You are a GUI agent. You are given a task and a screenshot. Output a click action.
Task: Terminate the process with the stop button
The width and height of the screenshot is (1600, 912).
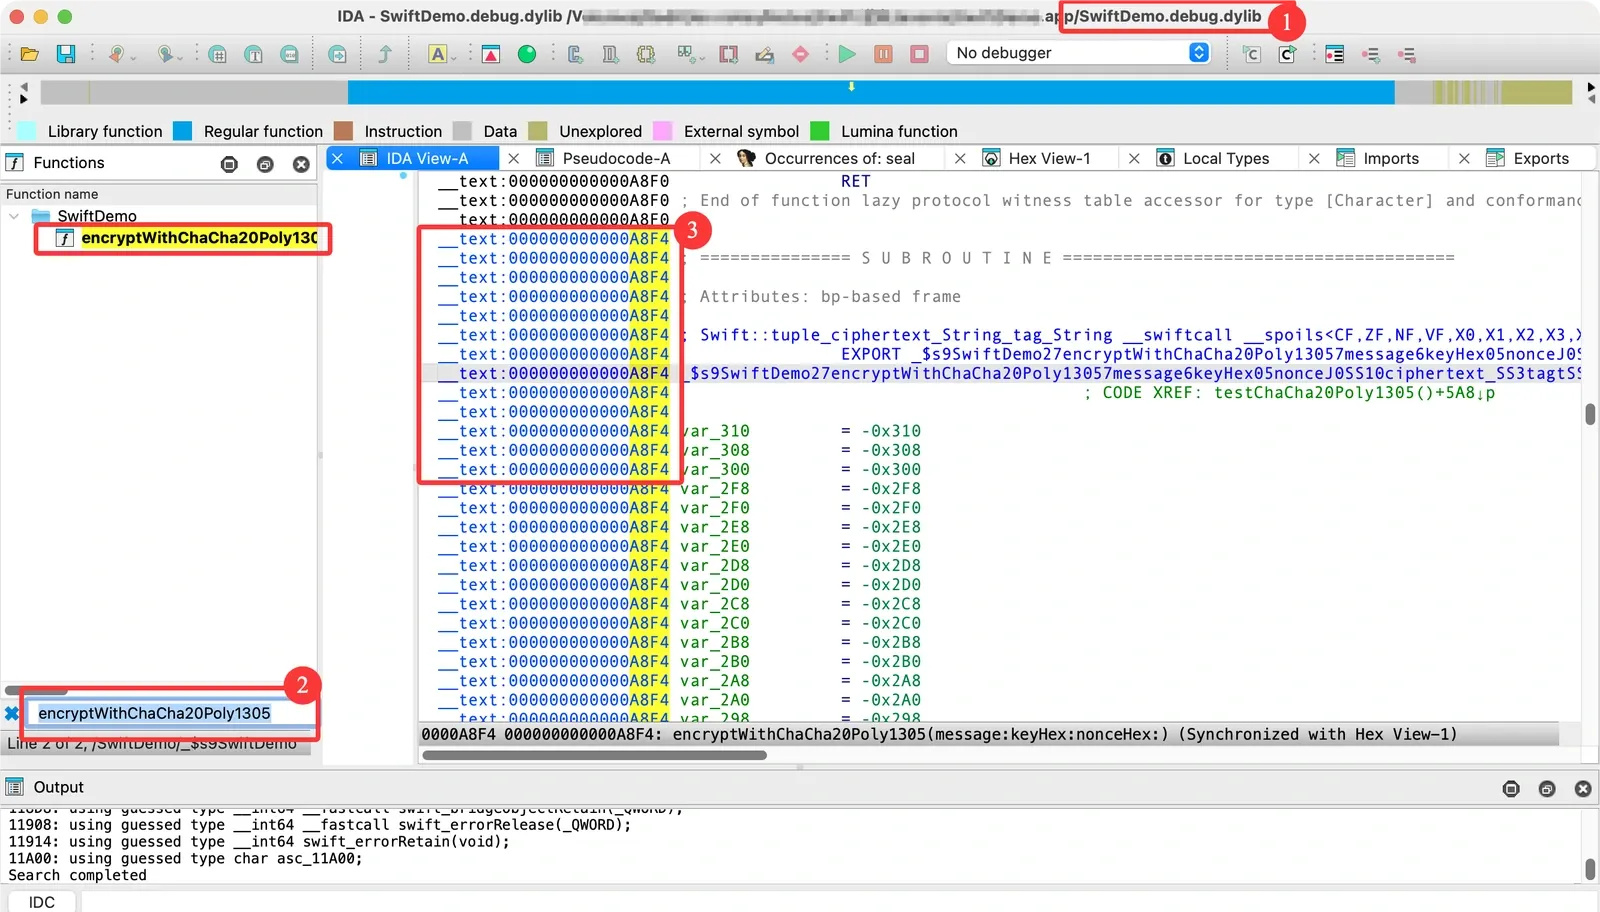pyautogui.click(x=919, y=54)
